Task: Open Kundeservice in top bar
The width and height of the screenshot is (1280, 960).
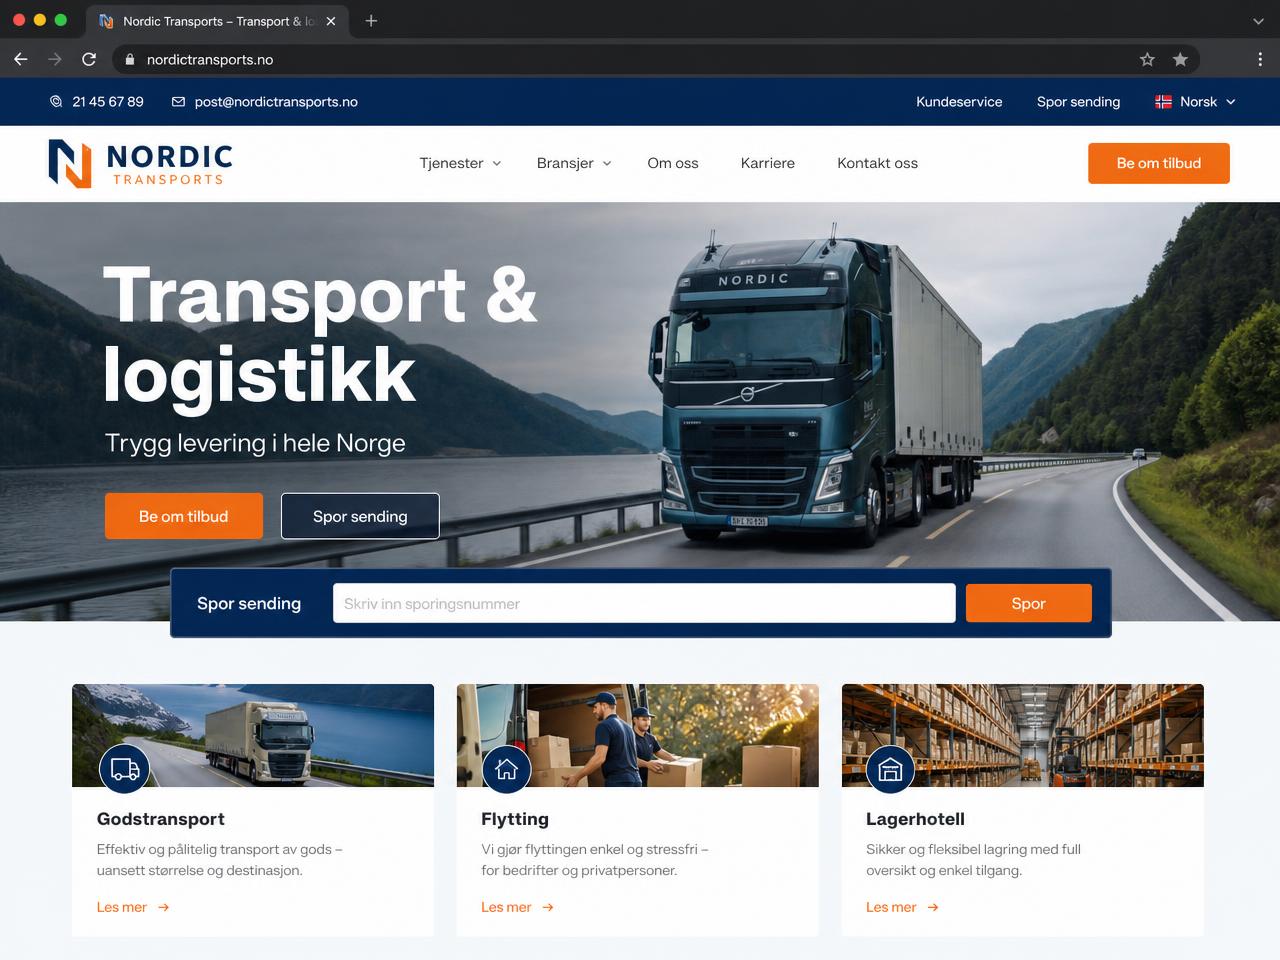Action: pos(959,102)
